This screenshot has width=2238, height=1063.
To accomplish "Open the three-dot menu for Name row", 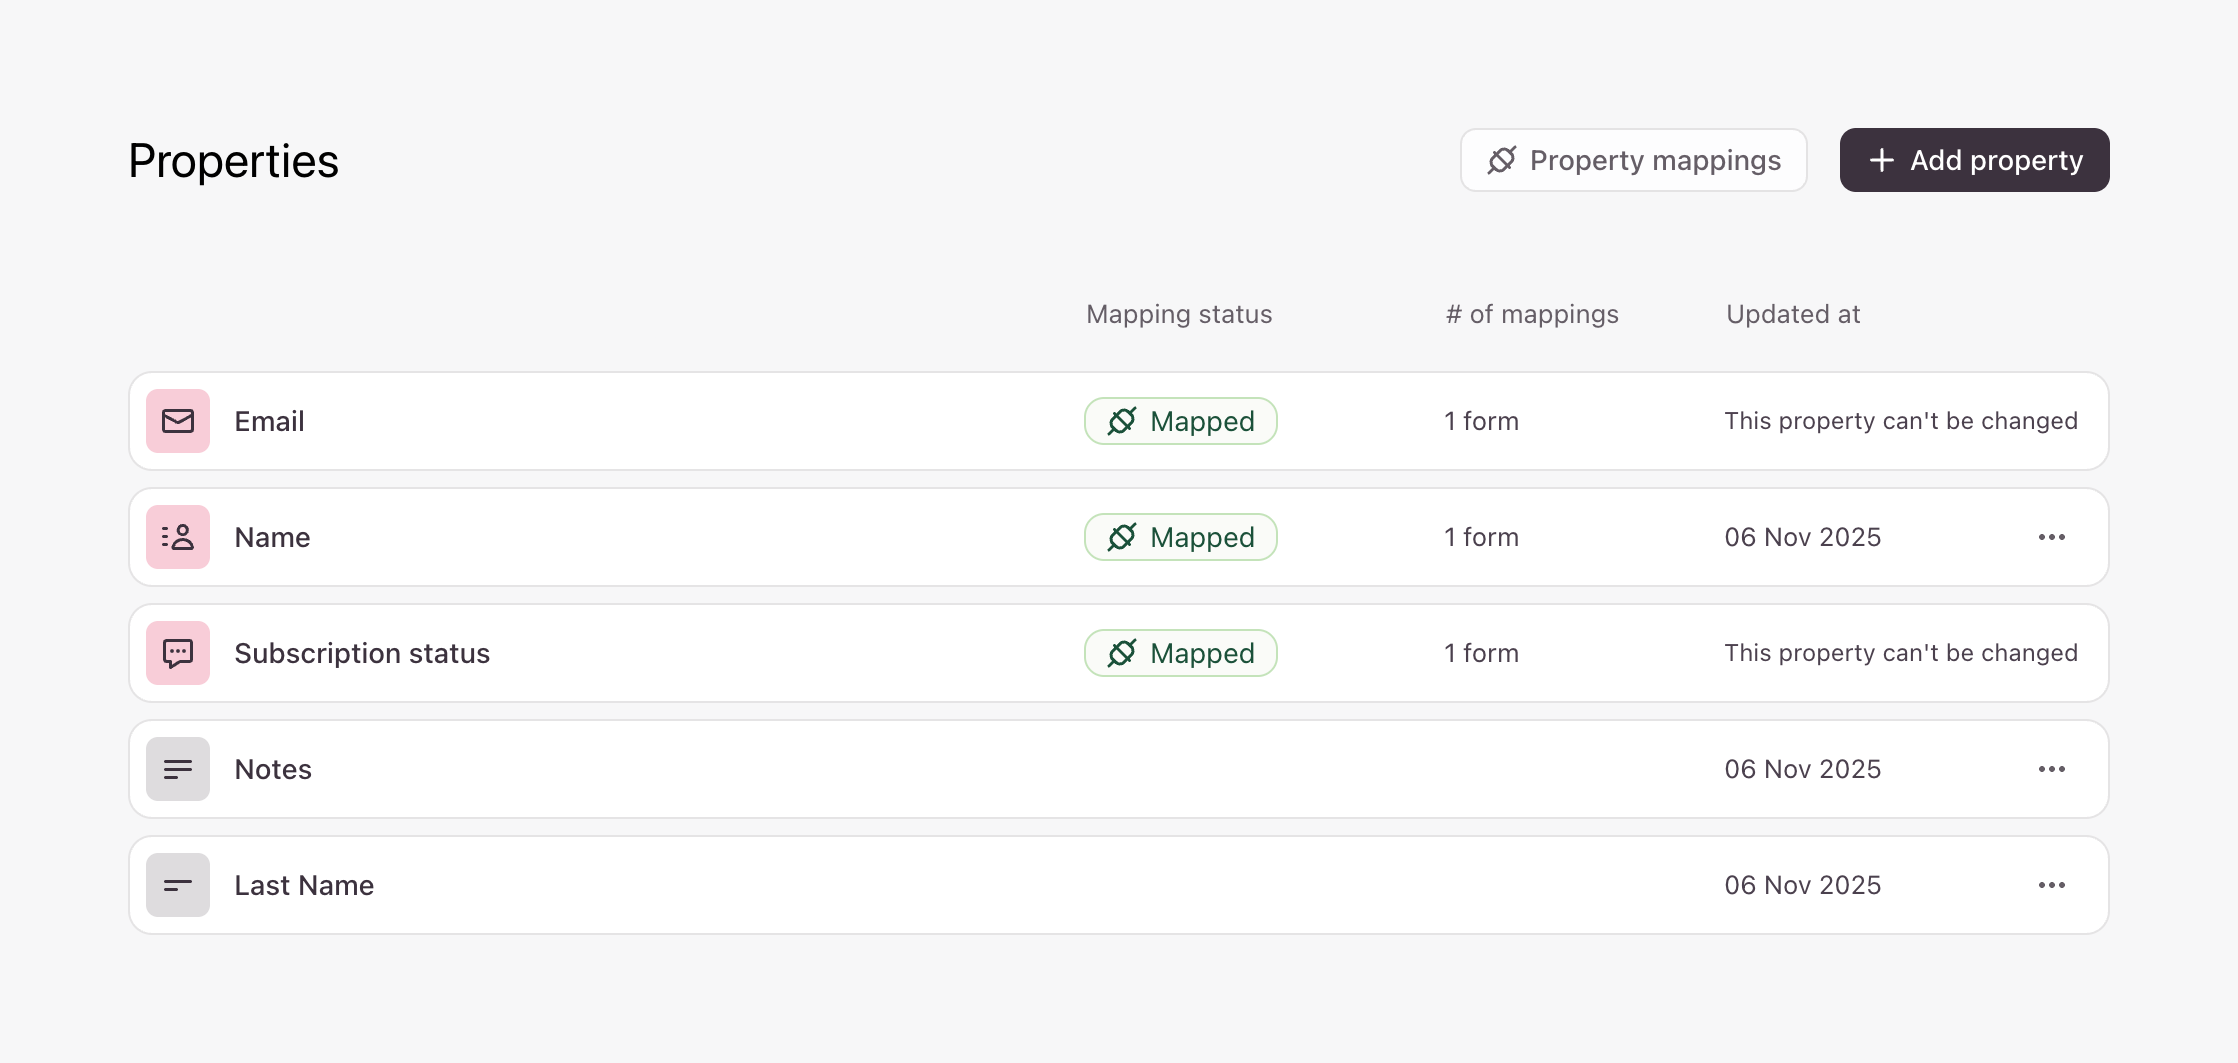I will (2051, 537).
